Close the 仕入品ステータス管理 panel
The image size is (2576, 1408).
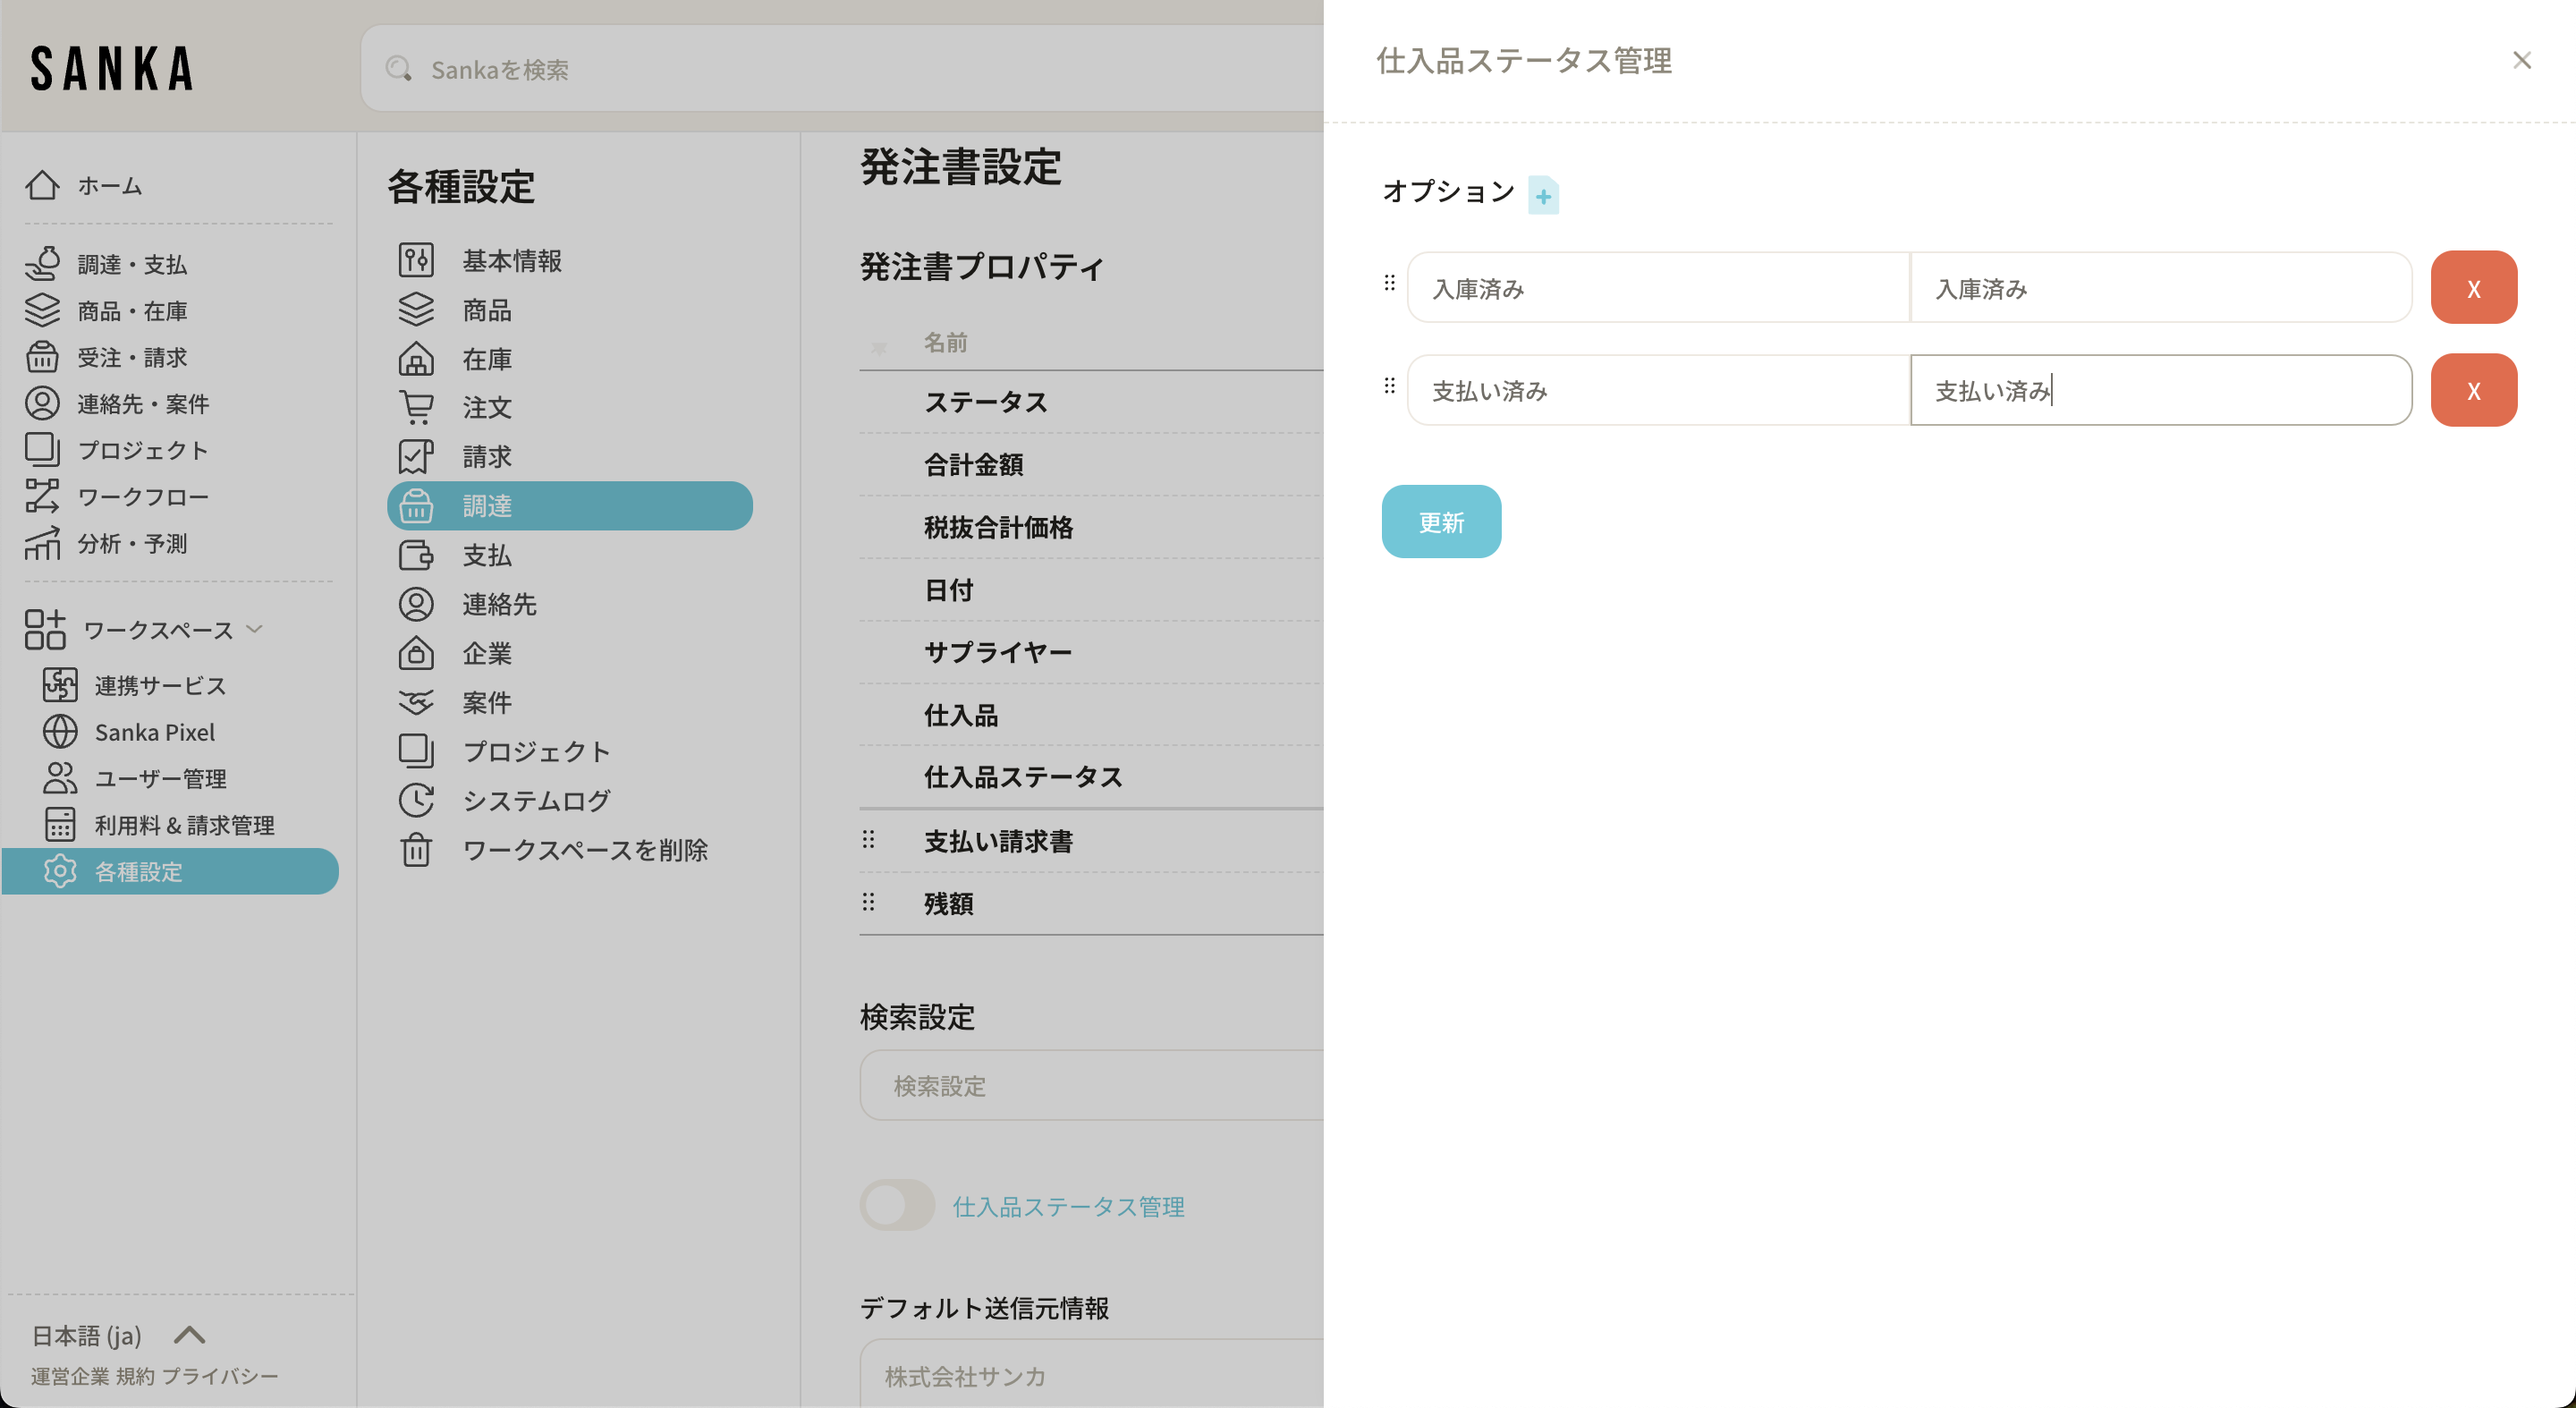(2521, 60)
